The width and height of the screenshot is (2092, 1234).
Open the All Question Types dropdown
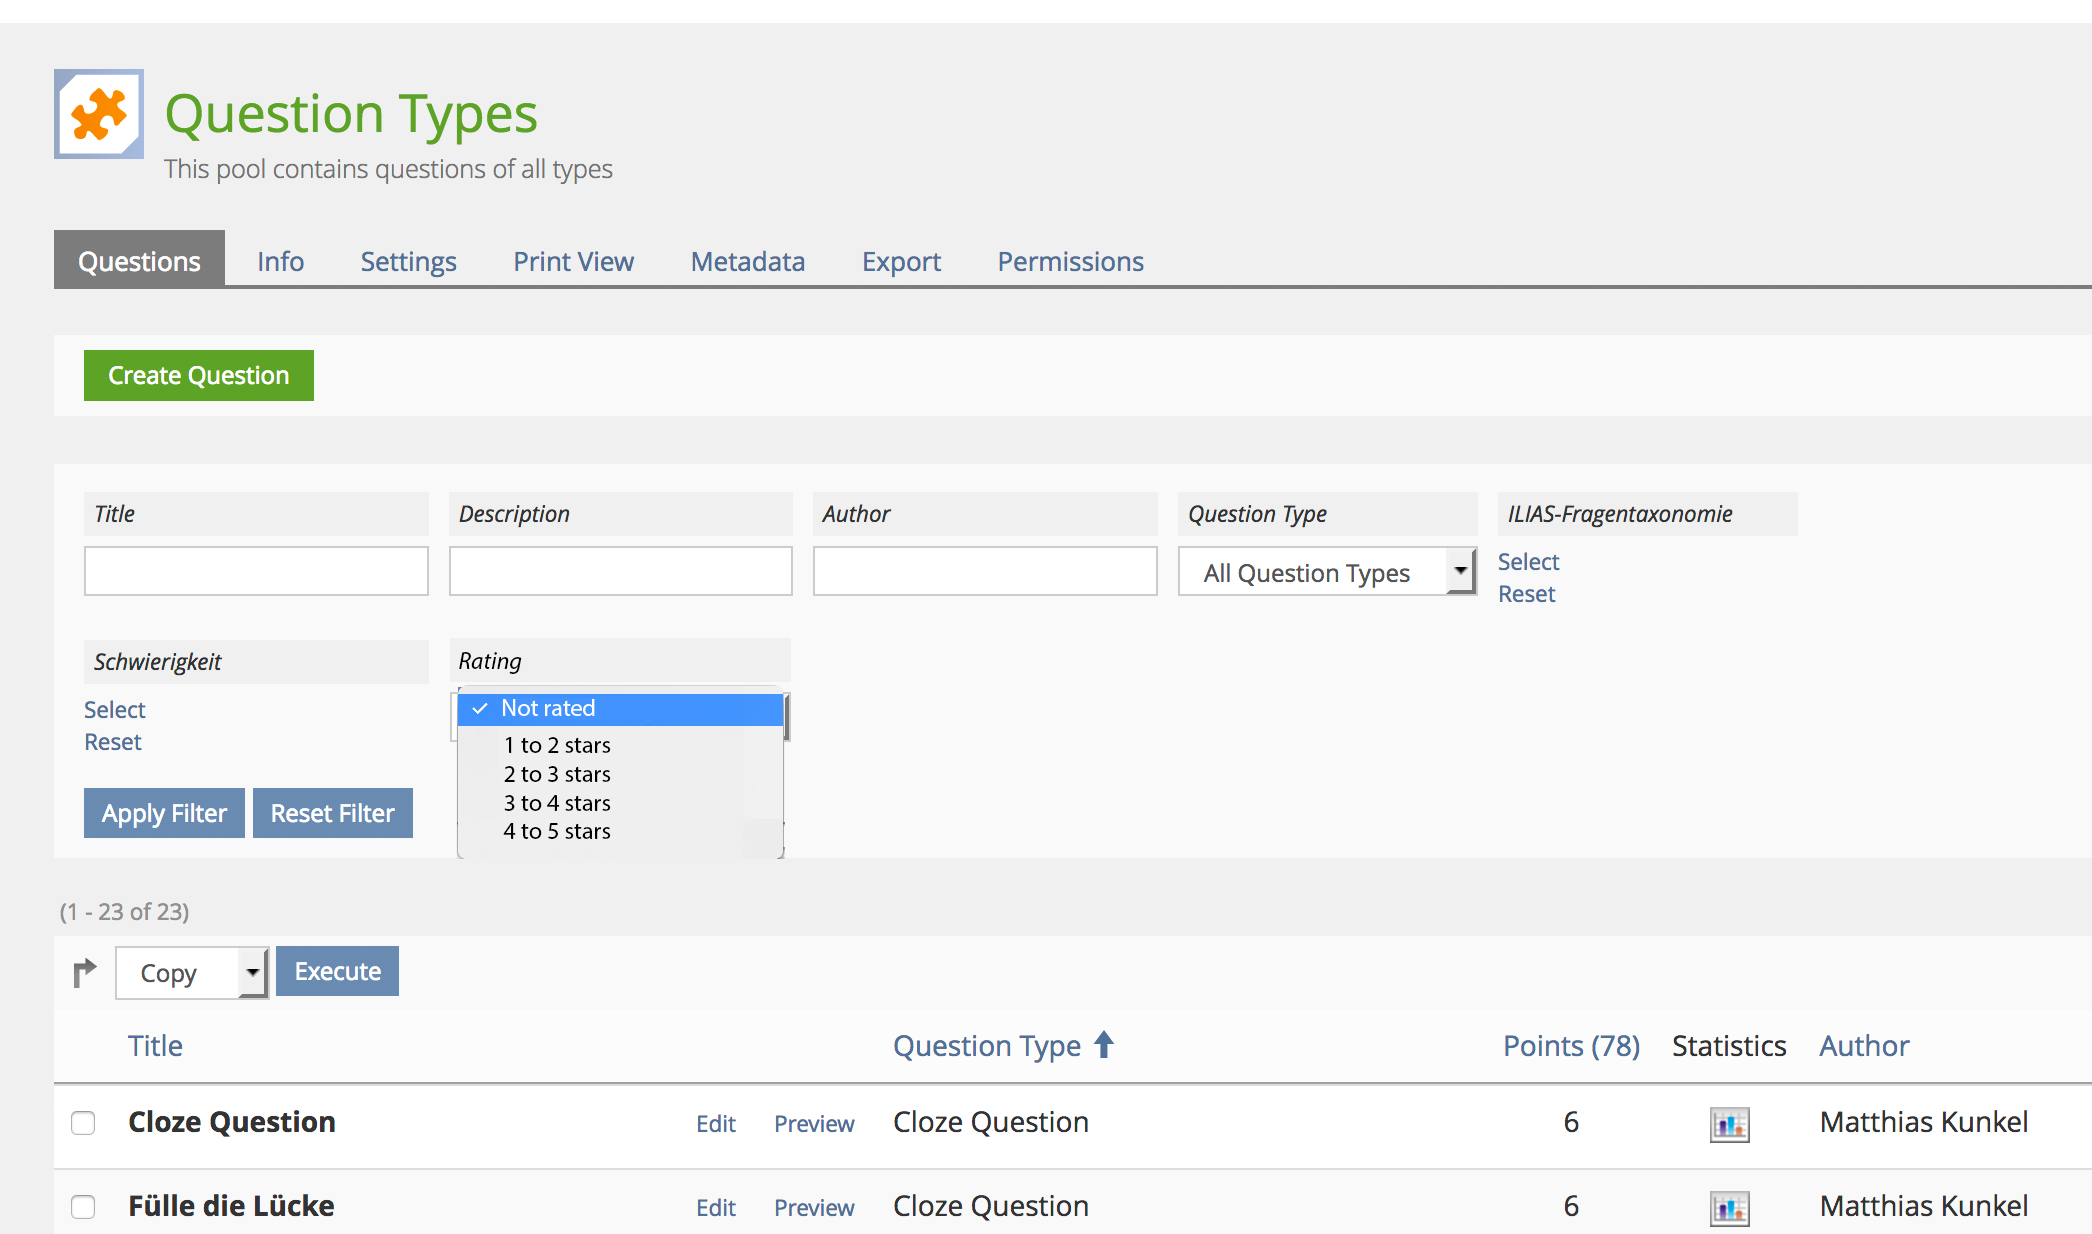click(1326, 572)
